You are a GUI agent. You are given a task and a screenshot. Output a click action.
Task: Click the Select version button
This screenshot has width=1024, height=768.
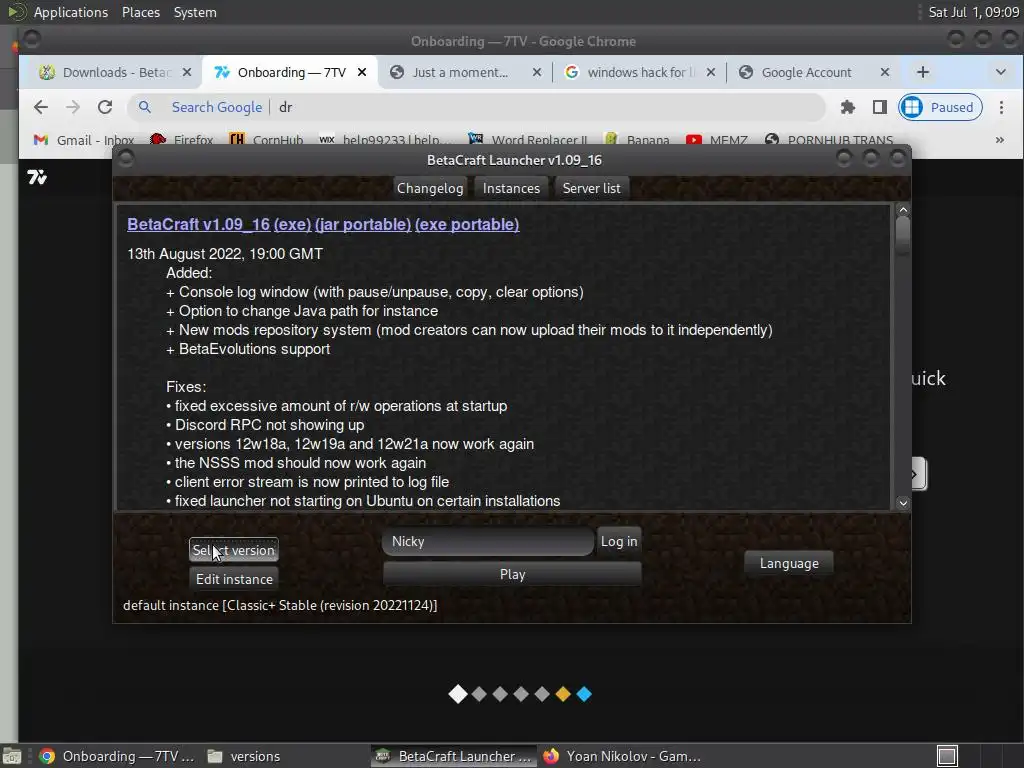(x=234, y=550)
